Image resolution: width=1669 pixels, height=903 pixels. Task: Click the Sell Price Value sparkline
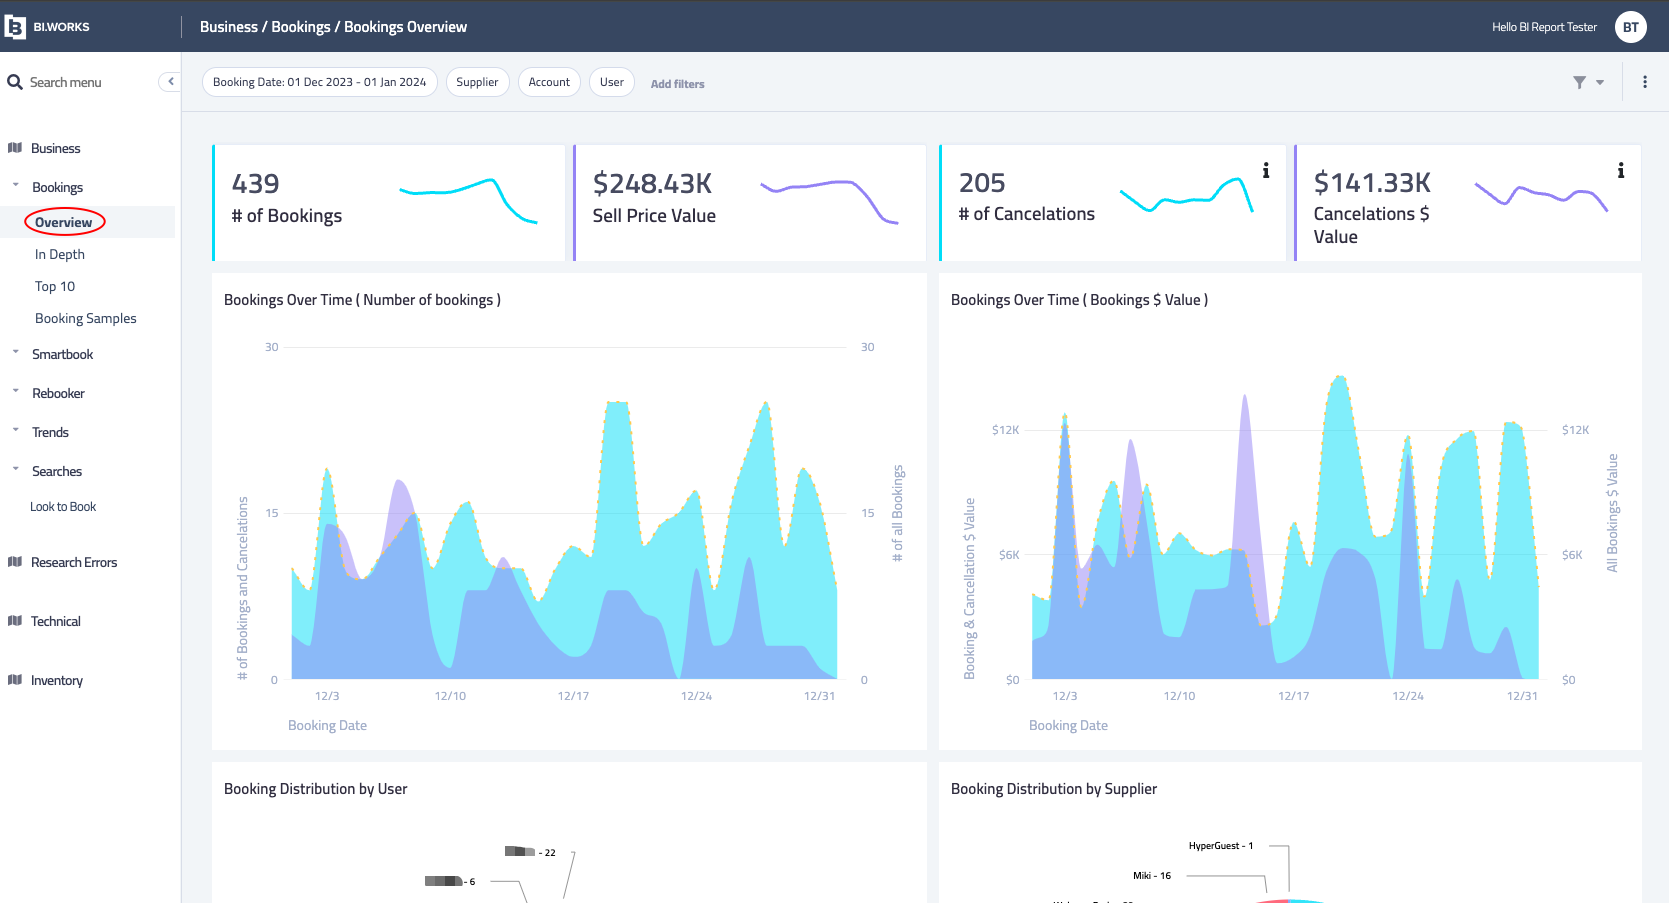pyautogui.click(x=830, y=201)
